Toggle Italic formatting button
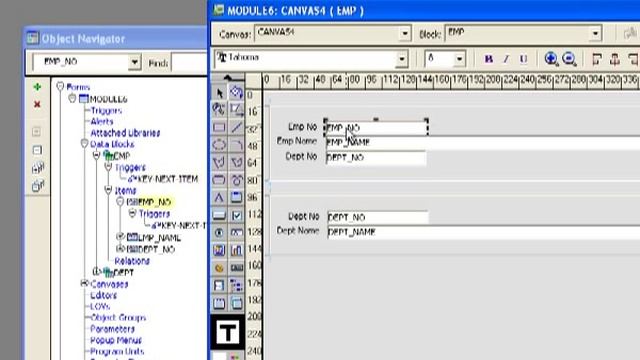The width and height of the screenshot is (640, 360). pyautogui.click(x=506, y=59)
